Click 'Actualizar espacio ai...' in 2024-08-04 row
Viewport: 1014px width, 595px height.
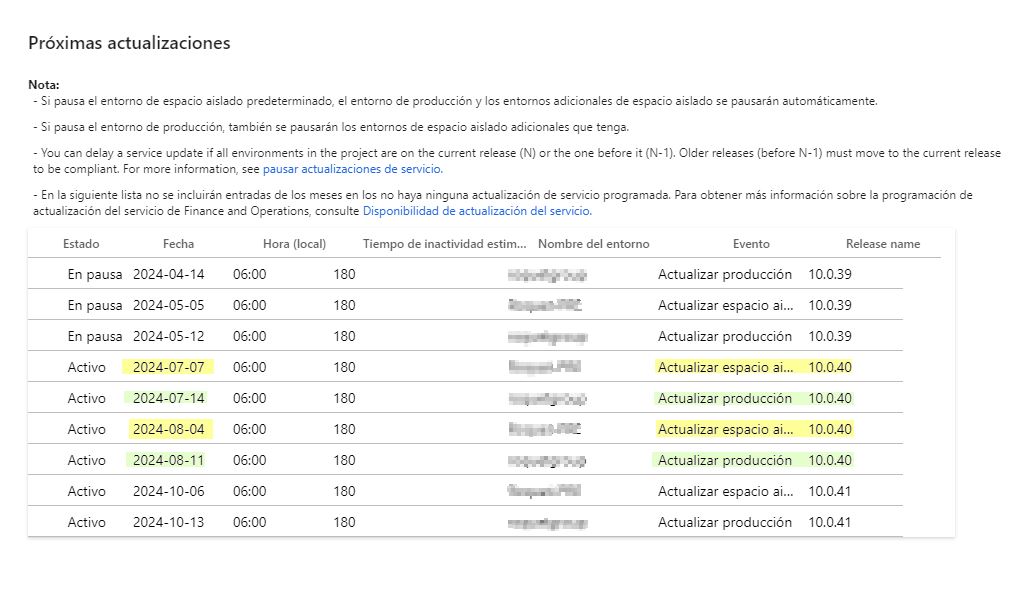pyautogui.click(x=726, y=429)
